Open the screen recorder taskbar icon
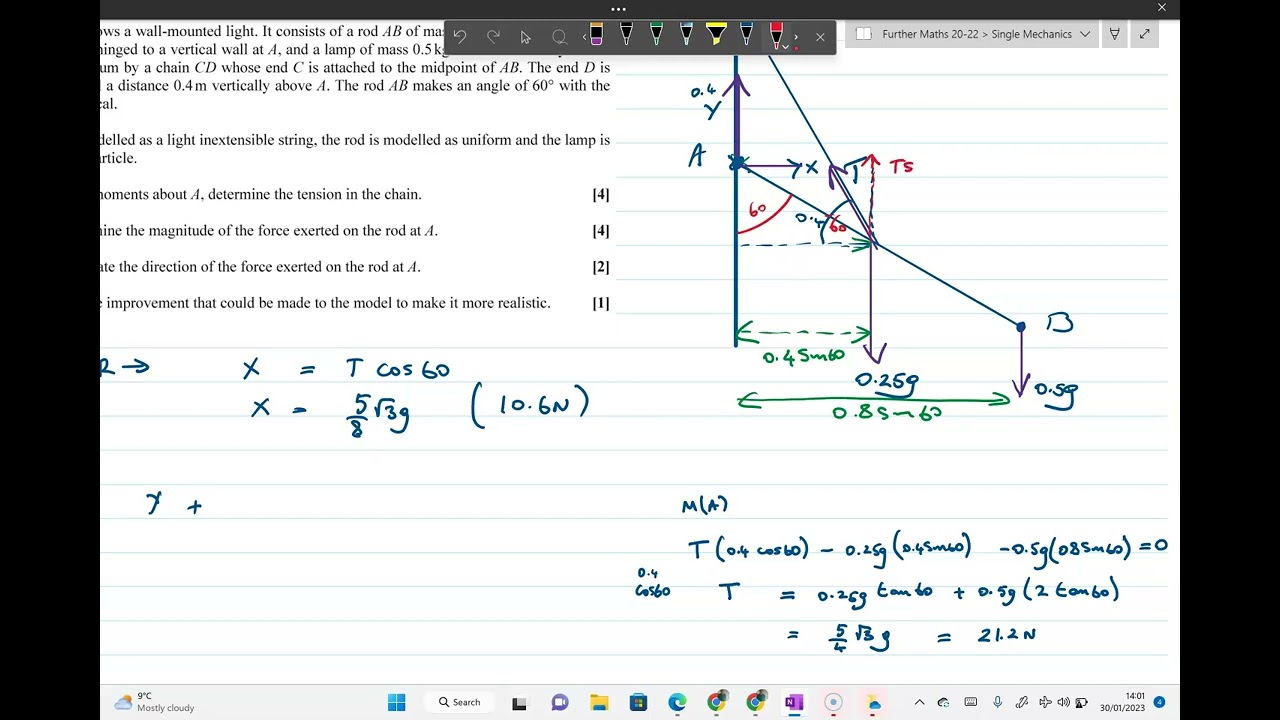This screenshot has width=1280, height=720. [834, 703]
